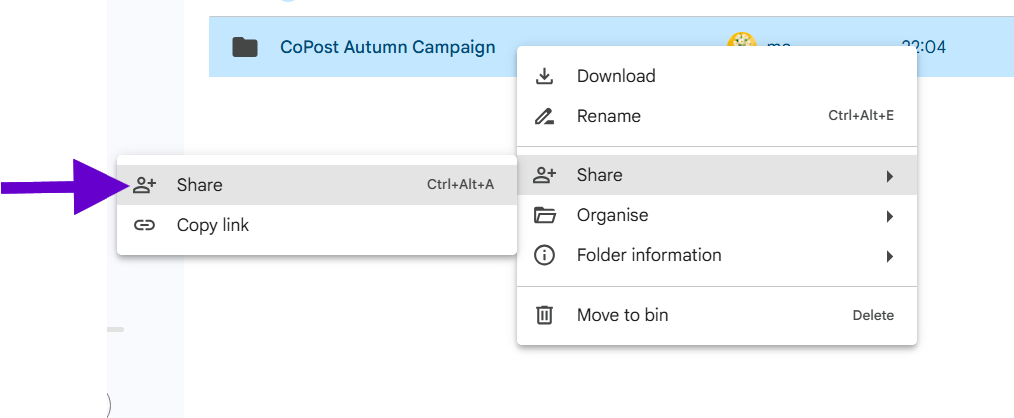Pick Copy link in the Share submenu
This screenshot has width=1014, height=418.
[213, 225]
